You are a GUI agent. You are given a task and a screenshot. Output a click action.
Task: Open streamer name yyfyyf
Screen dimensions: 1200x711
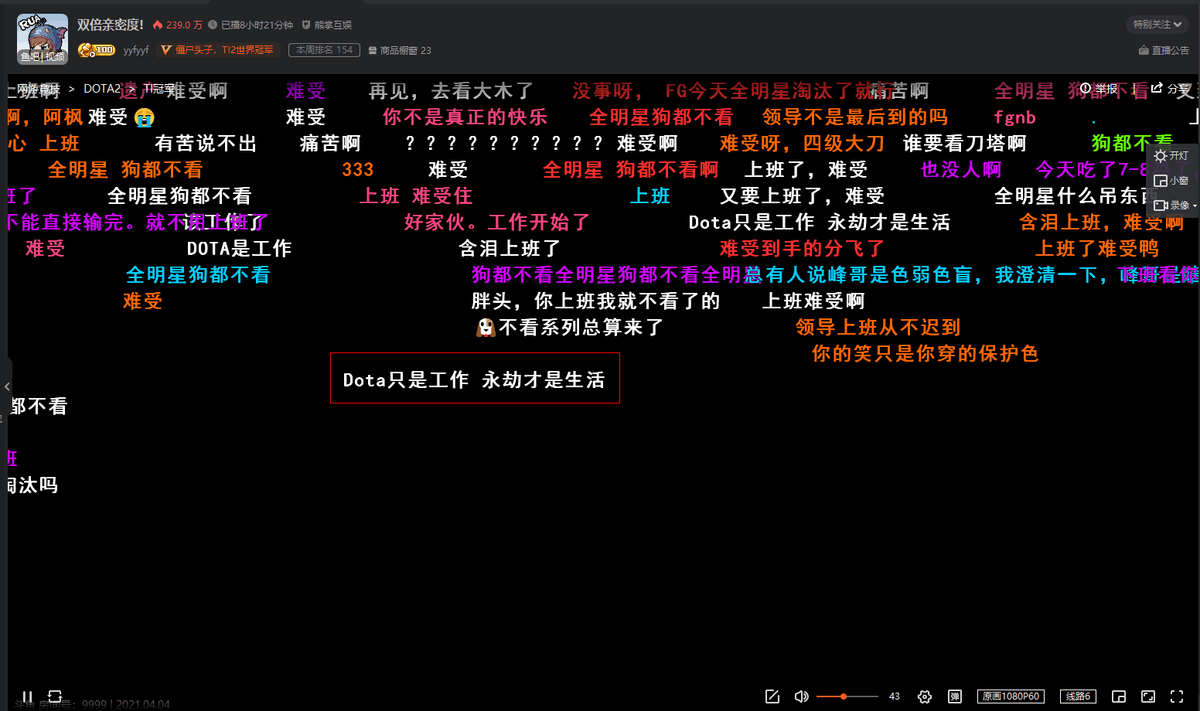click(x=136, y=50)
